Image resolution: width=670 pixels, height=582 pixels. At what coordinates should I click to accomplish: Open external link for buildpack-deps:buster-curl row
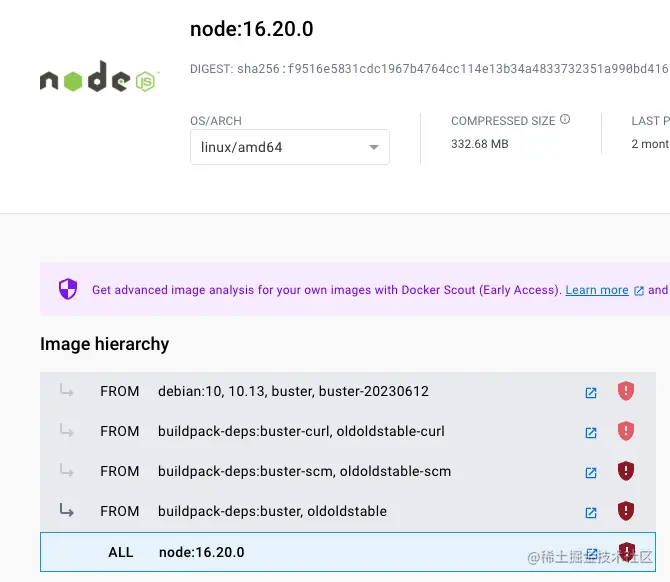[x=591, y=432]
